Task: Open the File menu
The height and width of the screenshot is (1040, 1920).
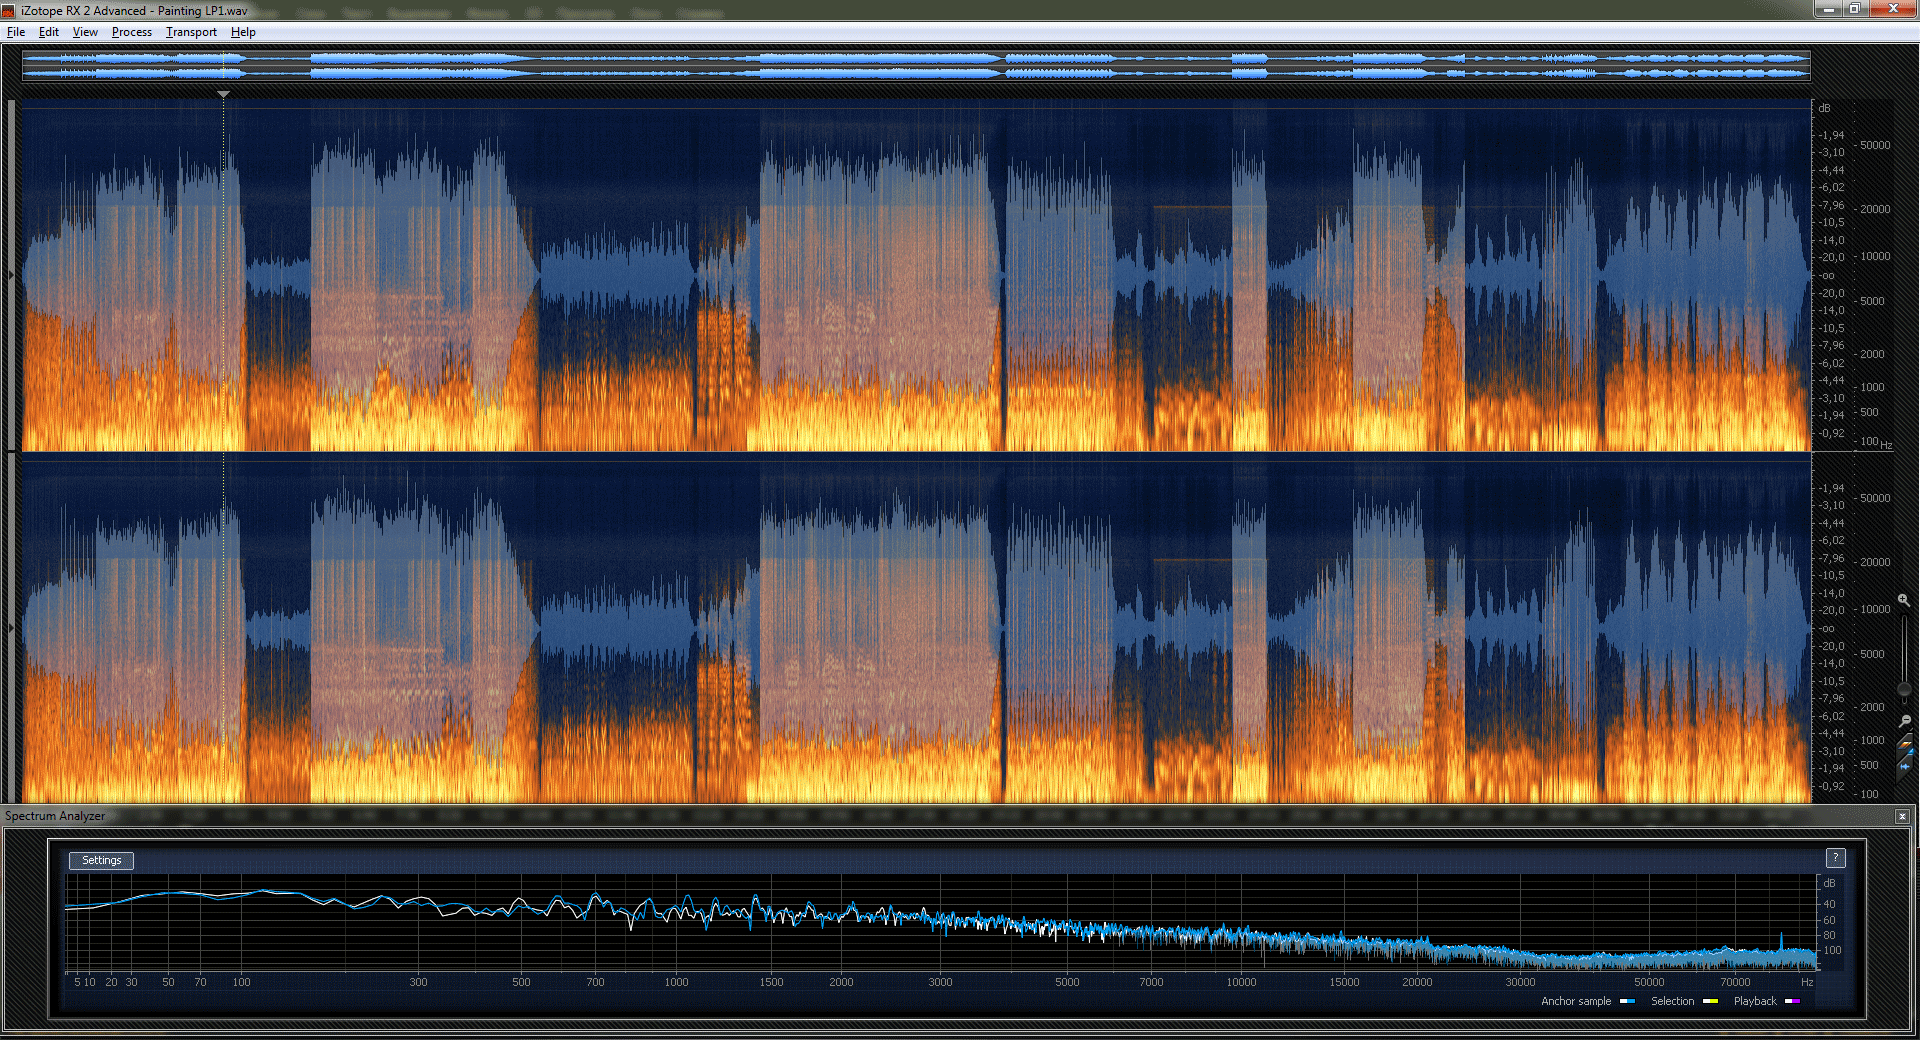Action: click(16, 32)
